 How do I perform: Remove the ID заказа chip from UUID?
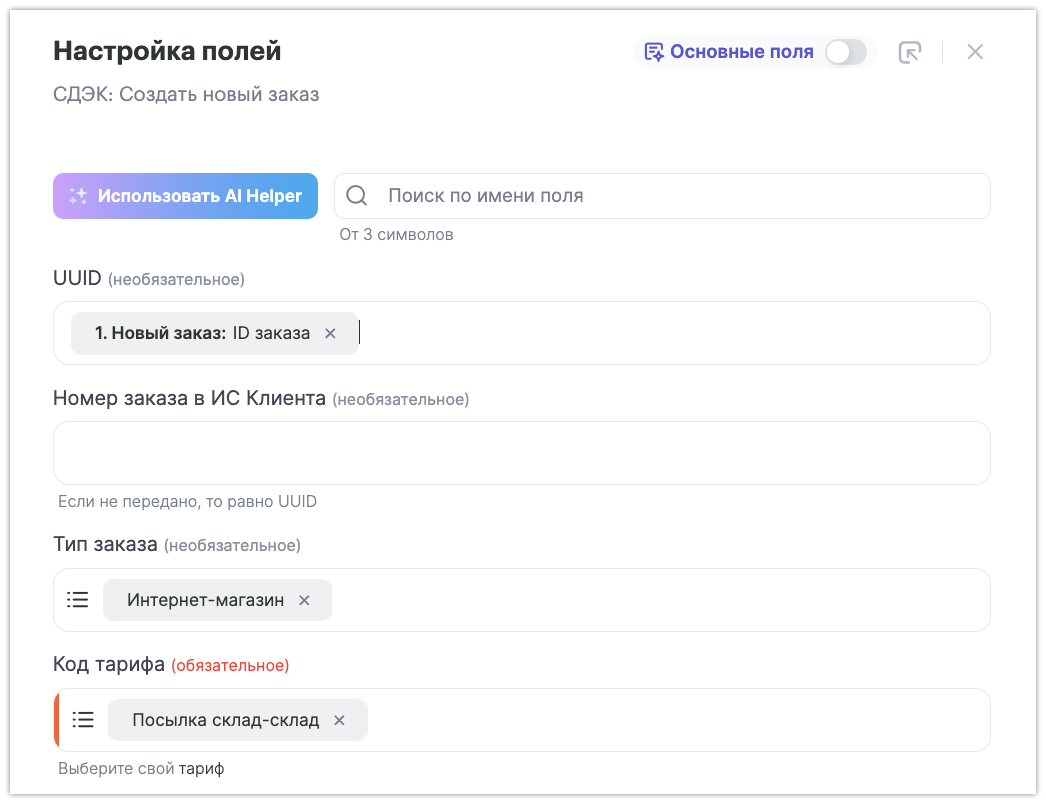(330, 333)
